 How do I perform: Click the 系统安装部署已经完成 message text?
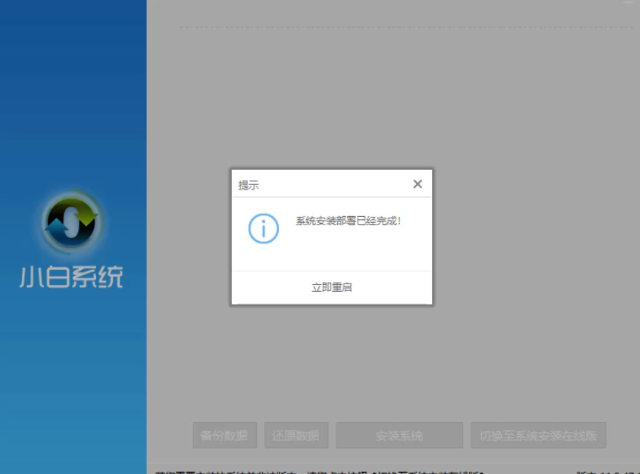pos(348,220)
